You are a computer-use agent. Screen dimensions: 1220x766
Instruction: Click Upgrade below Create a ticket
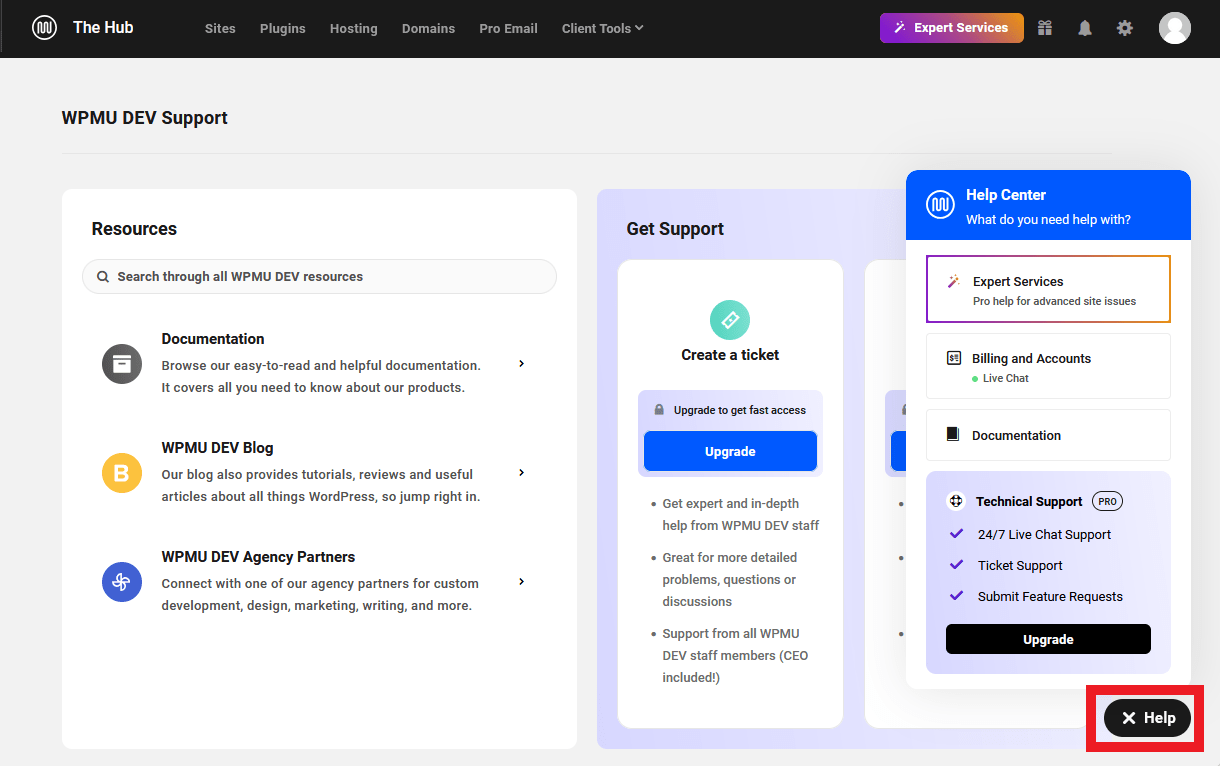point(729,451)
